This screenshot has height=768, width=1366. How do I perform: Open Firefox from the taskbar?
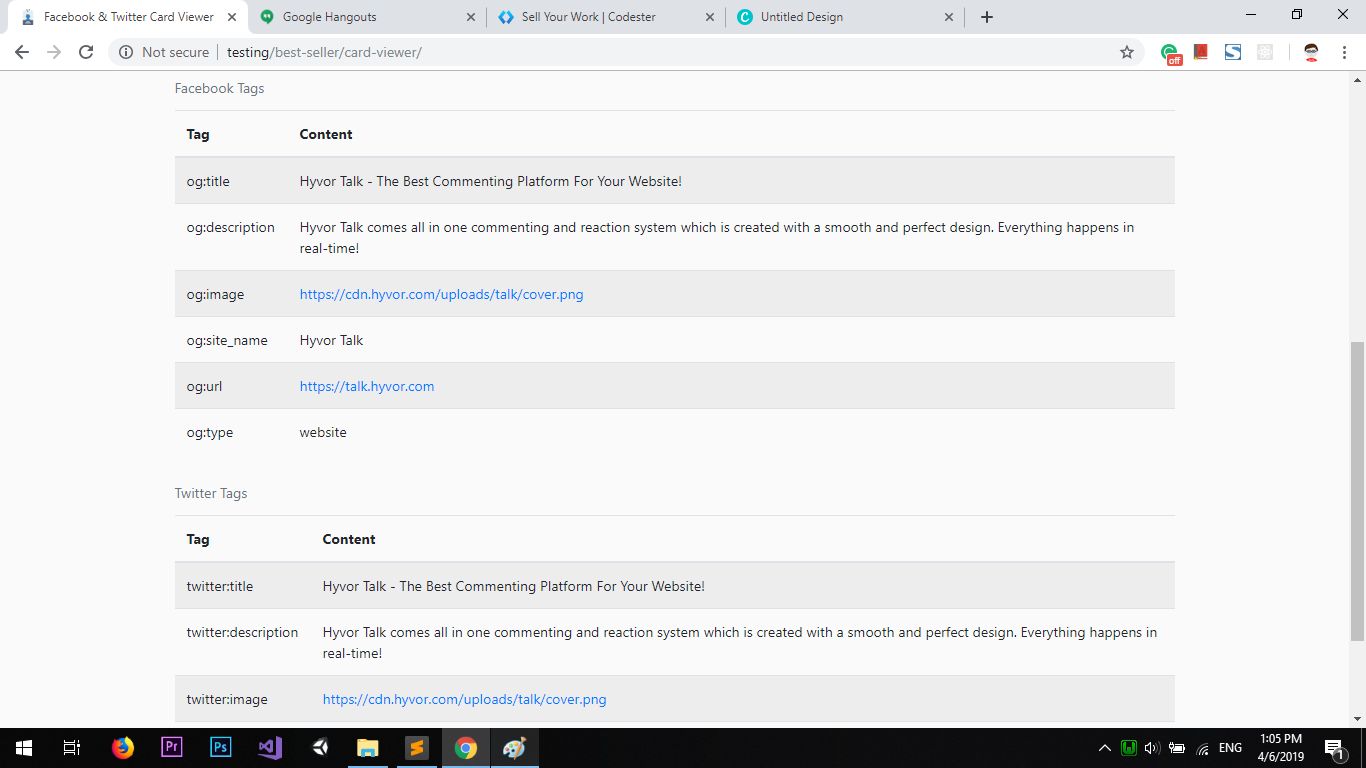123,748
